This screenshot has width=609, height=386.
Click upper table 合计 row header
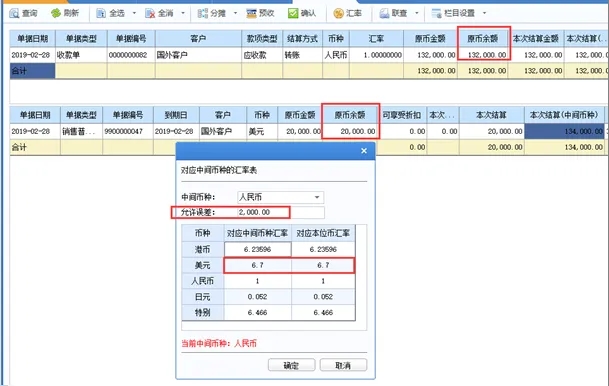[x=32, y=71]
